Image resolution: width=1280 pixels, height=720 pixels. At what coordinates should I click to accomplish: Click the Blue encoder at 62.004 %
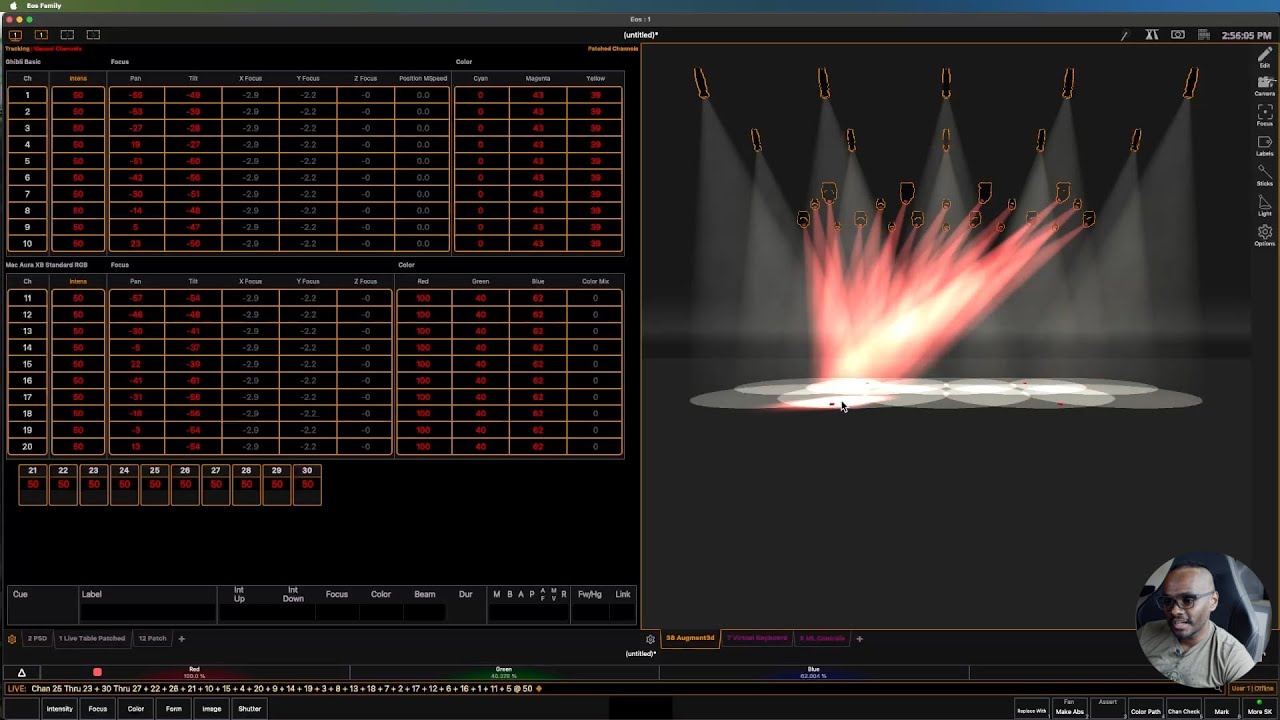tap(813, 673)
